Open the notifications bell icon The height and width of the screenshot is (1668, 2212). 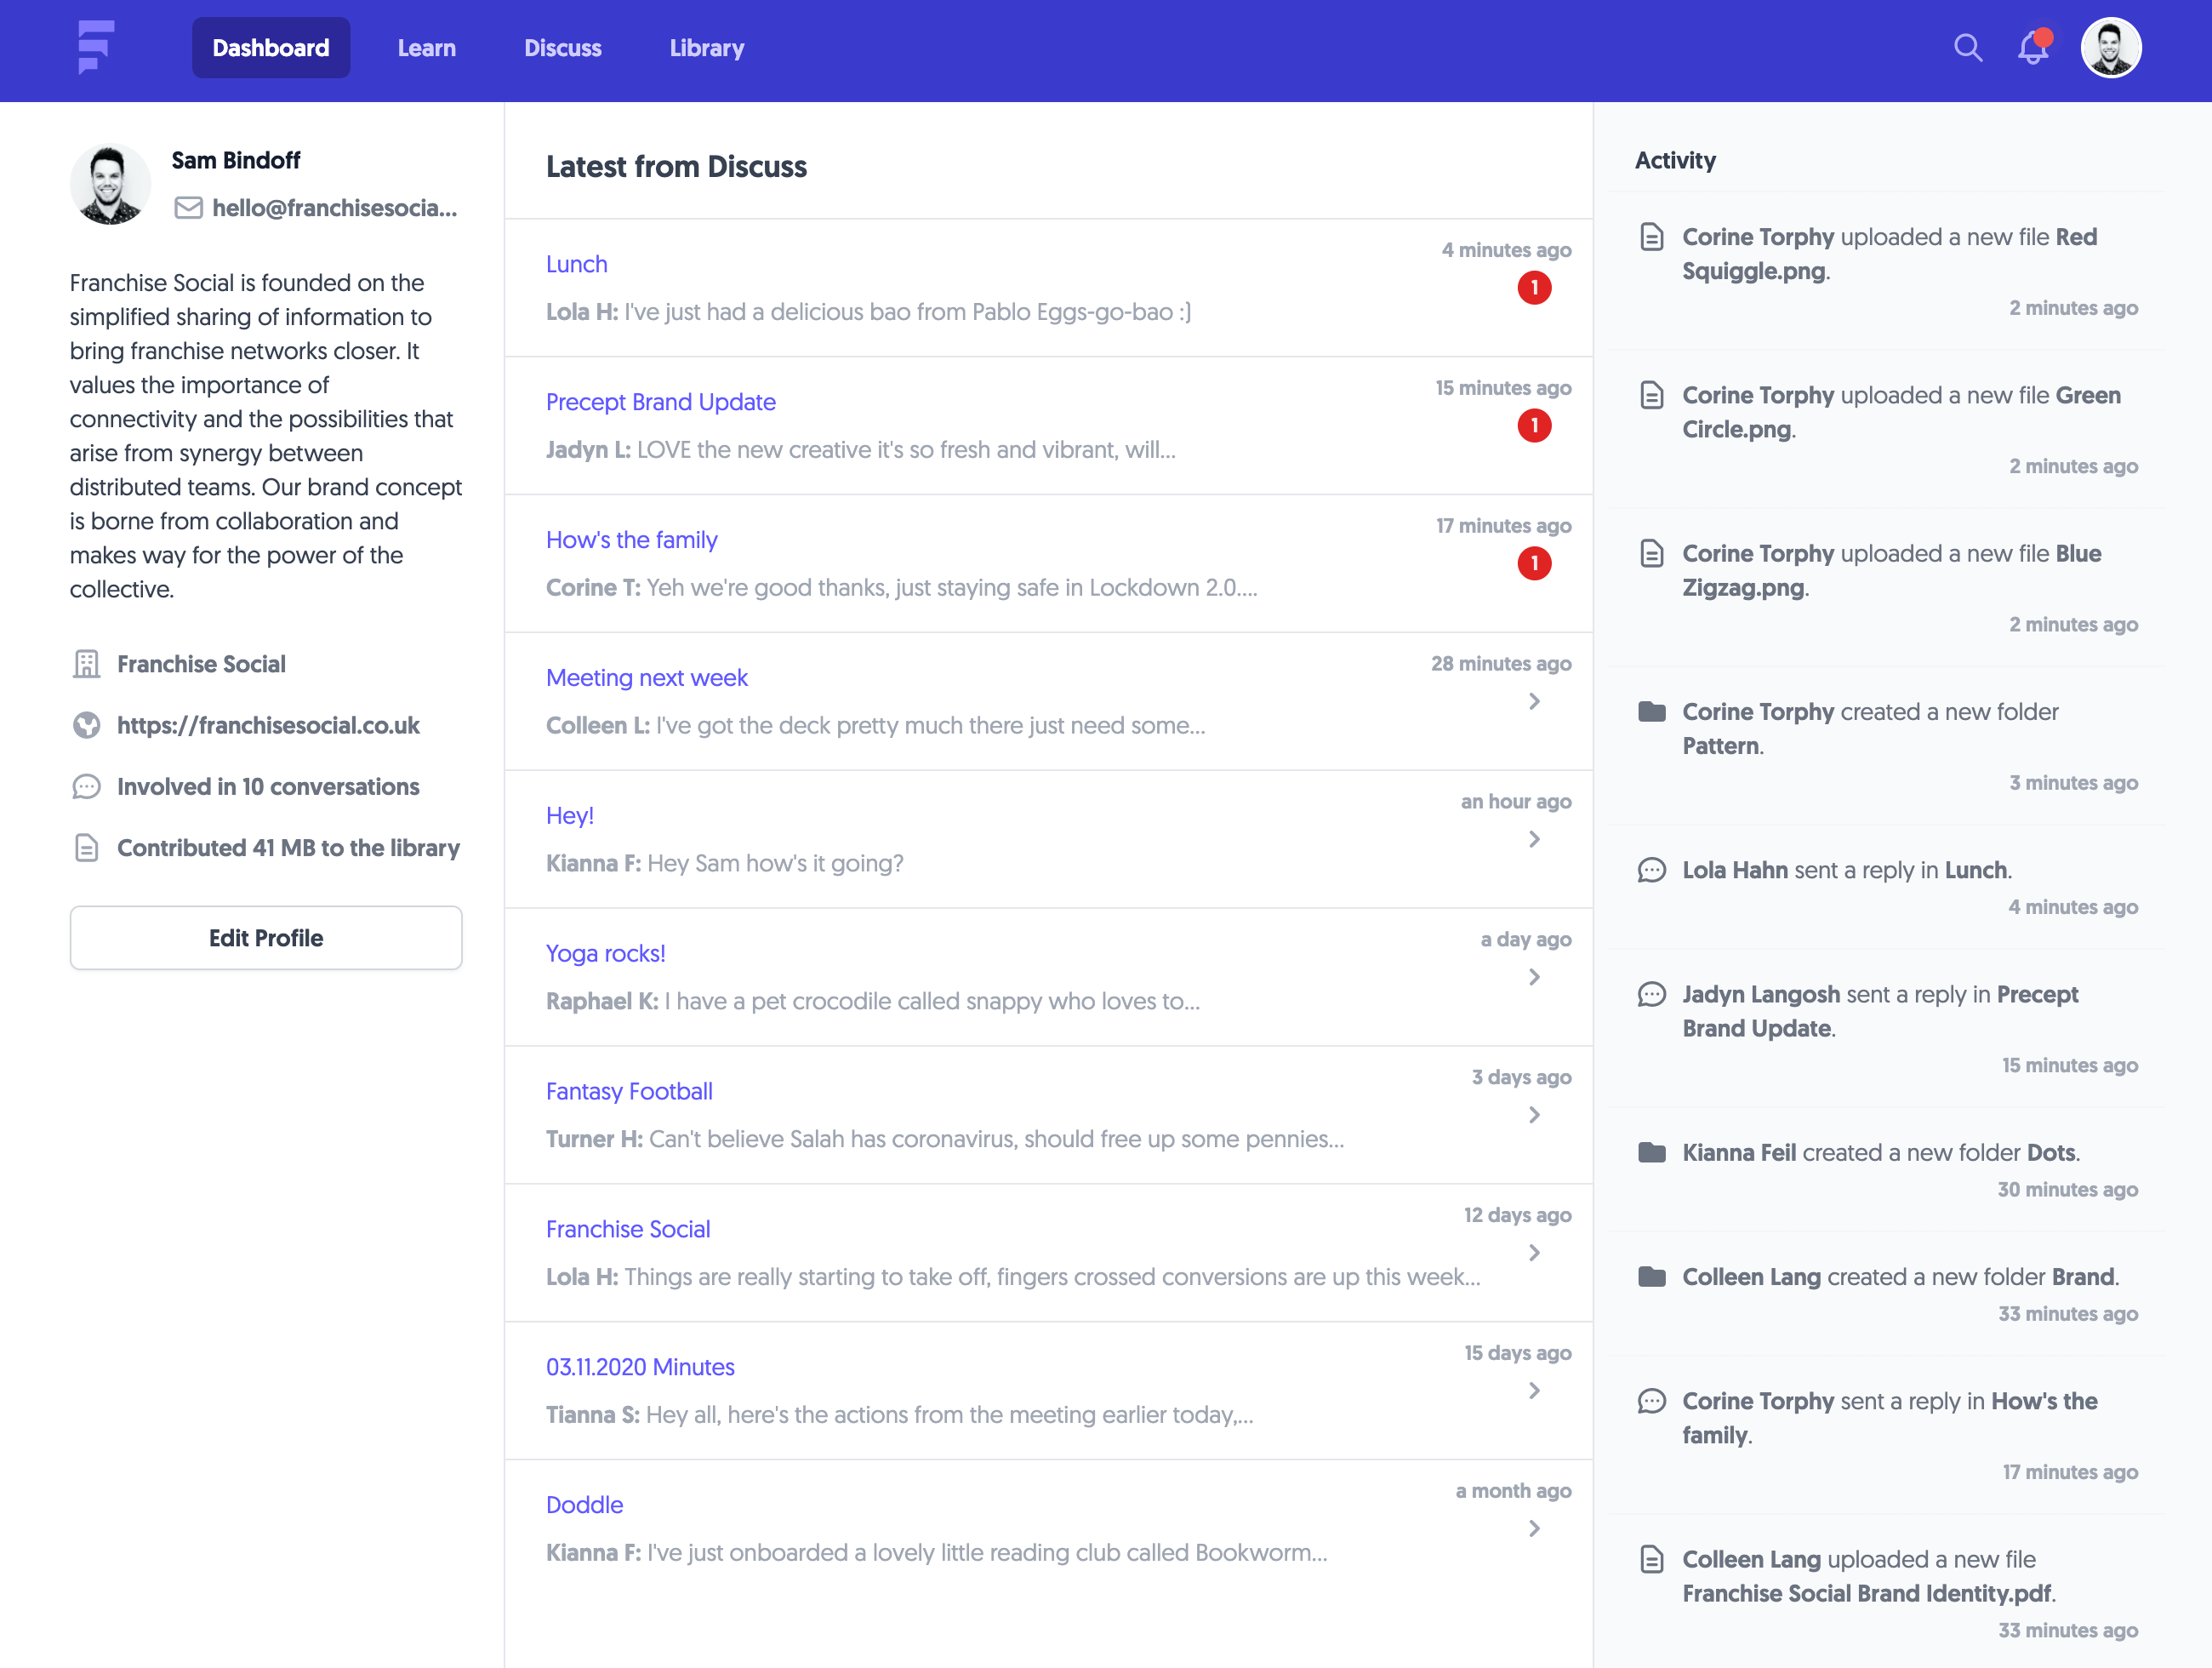point(2033,47)
